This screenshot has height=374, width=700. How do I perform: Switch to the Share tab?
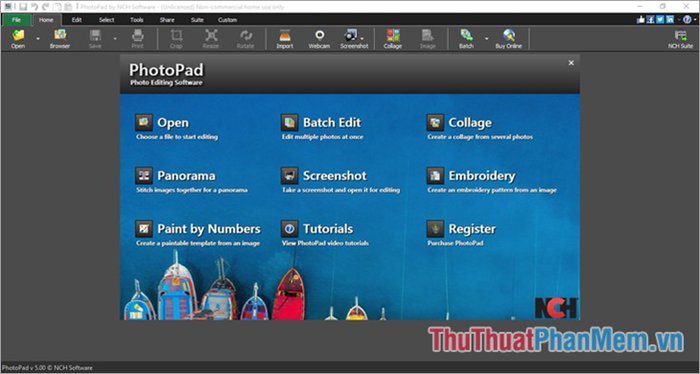(x=167, y=20)
